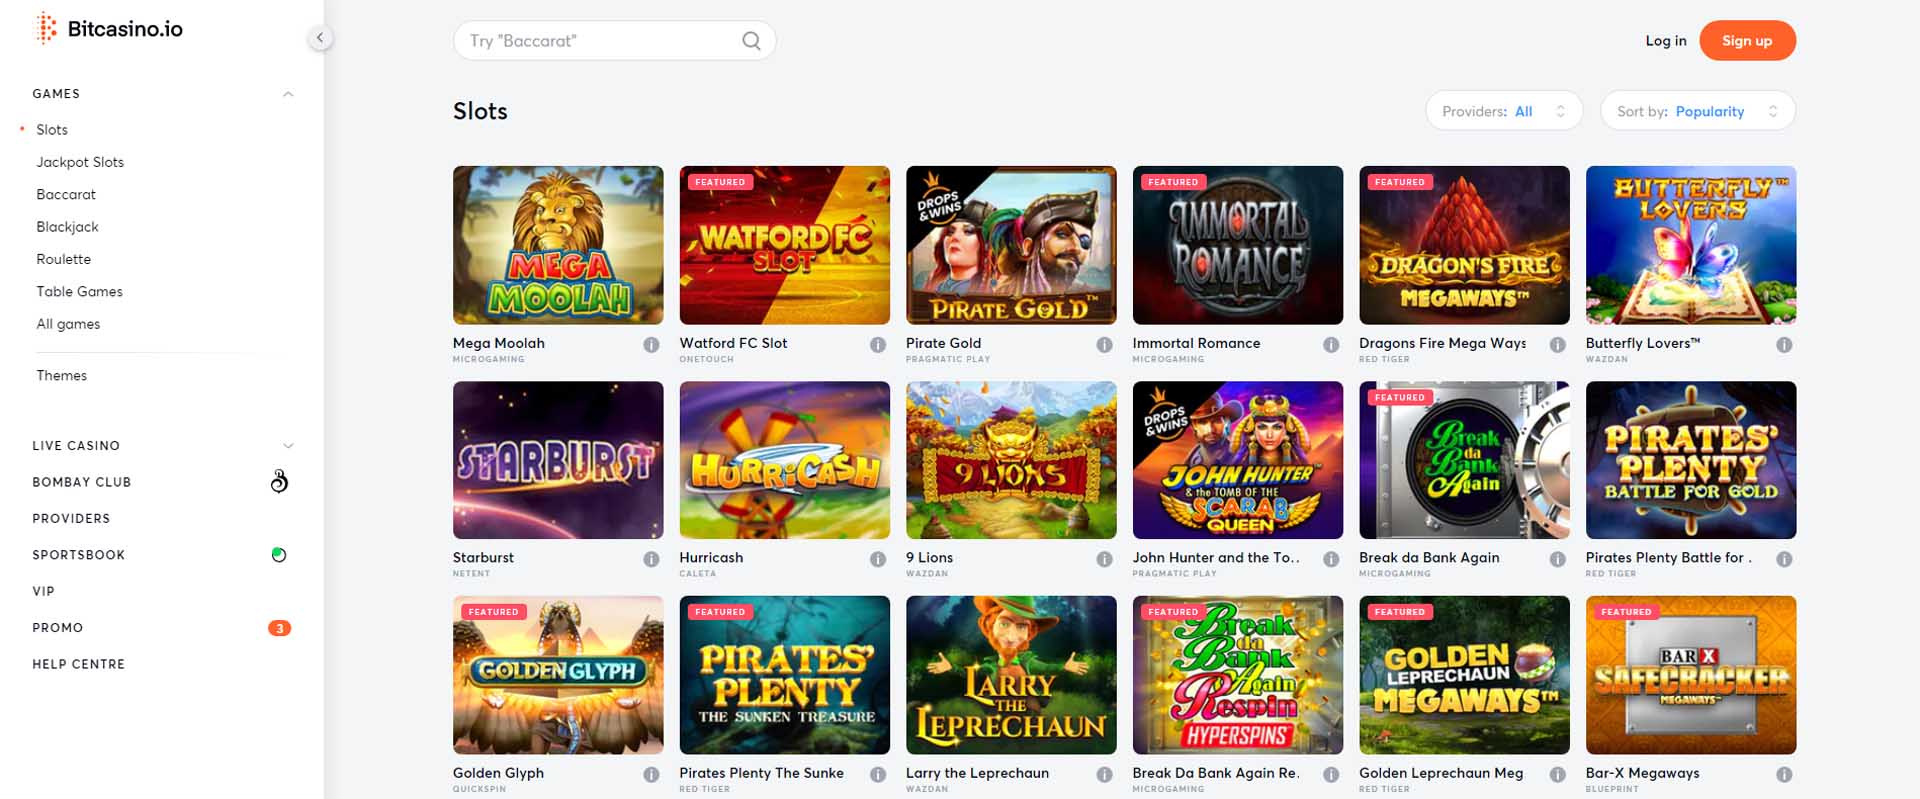Viewport: 1920px width, 799px height.
Task: Click the Bitcasino.io logo
Action: (x=109, y=29)
